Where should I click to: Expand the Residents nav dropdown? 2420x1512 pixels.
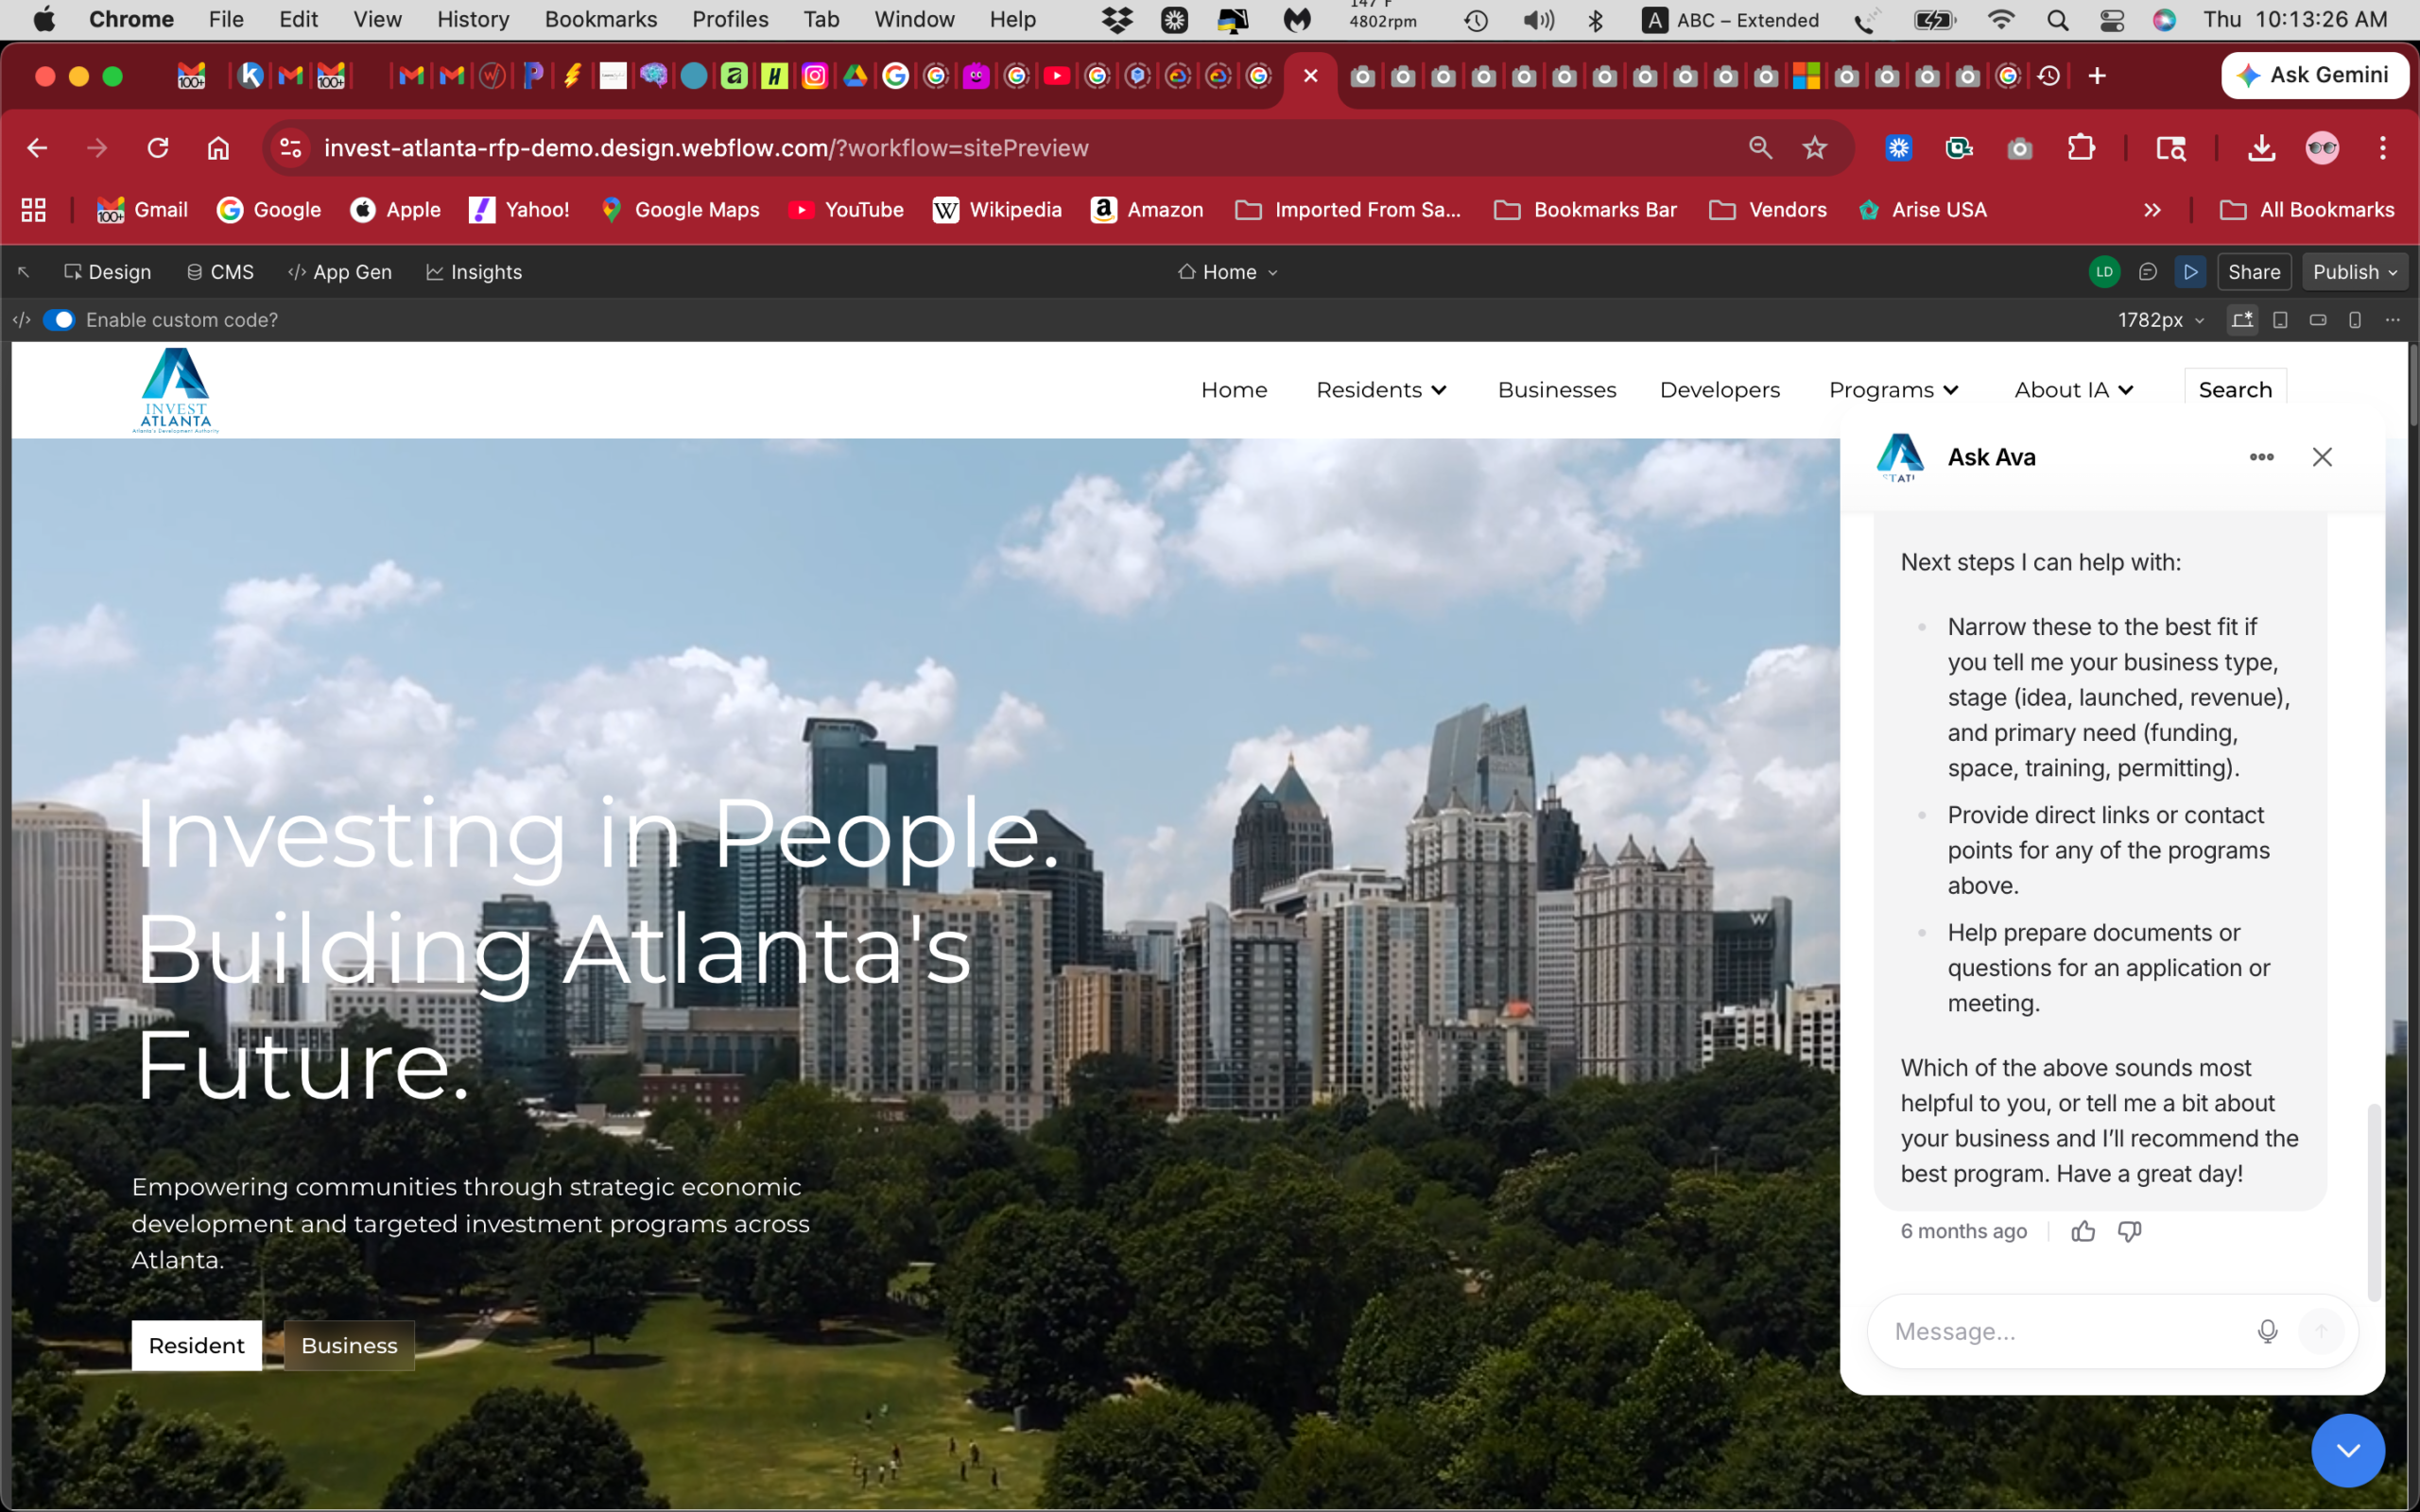(1381, 390)
